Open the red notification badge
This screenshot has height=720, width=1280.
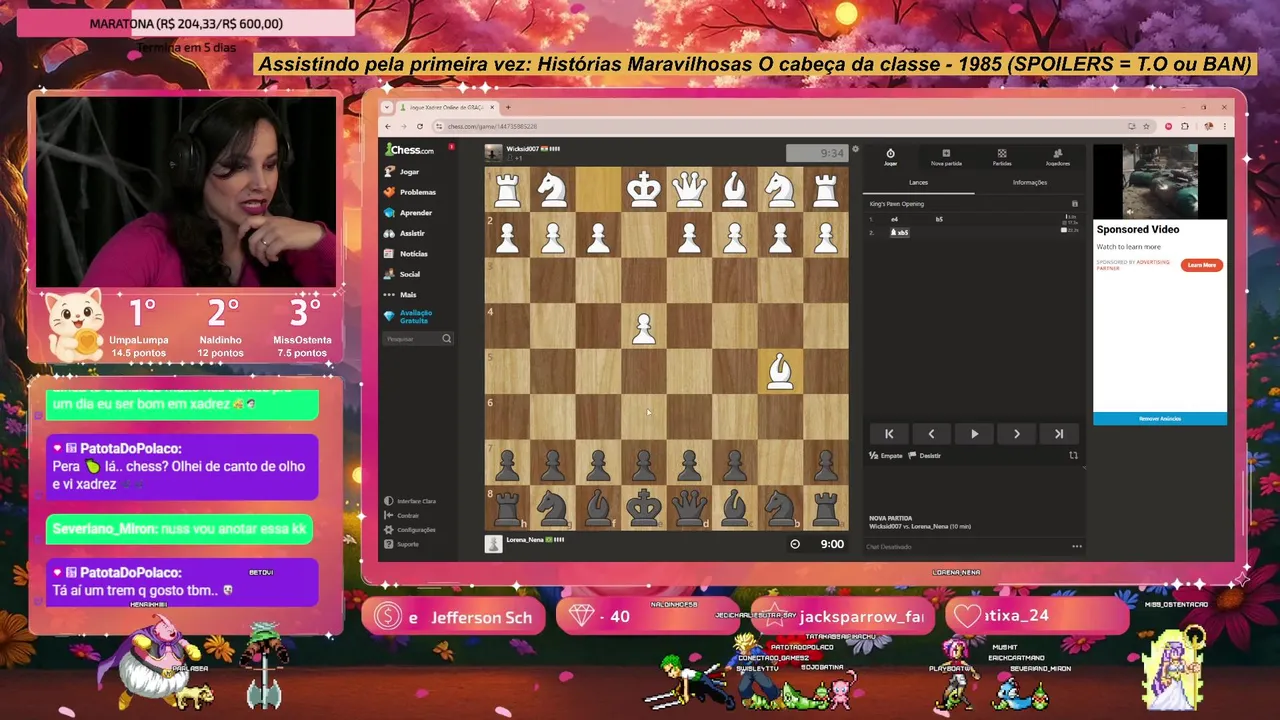coord(452,147)
